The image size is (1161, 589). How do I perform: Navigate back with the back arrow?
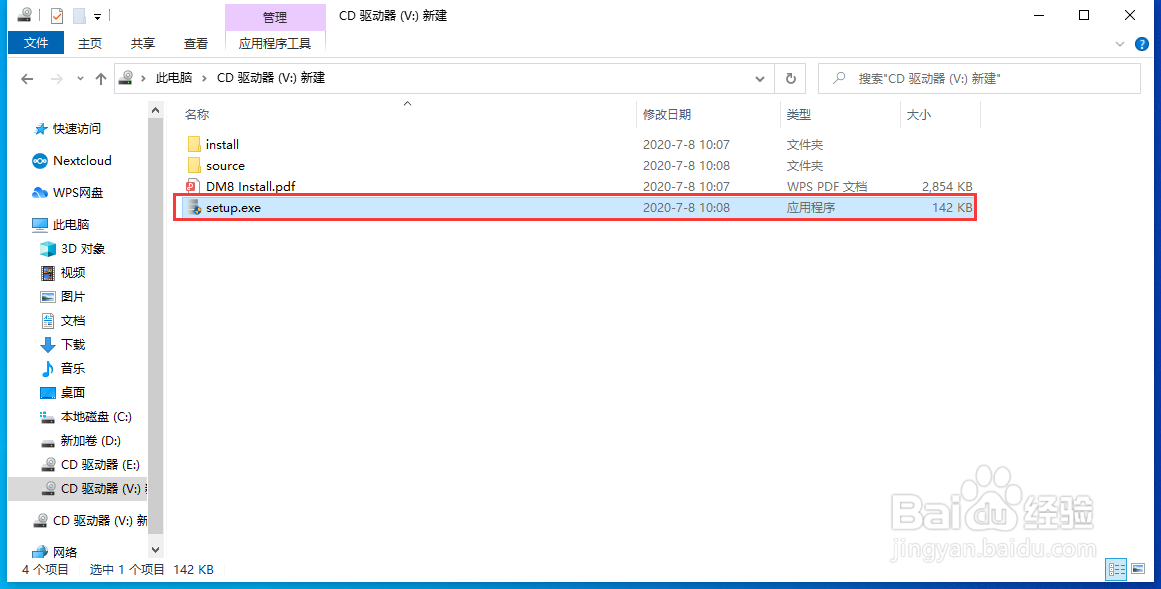[x=27, y=78]
